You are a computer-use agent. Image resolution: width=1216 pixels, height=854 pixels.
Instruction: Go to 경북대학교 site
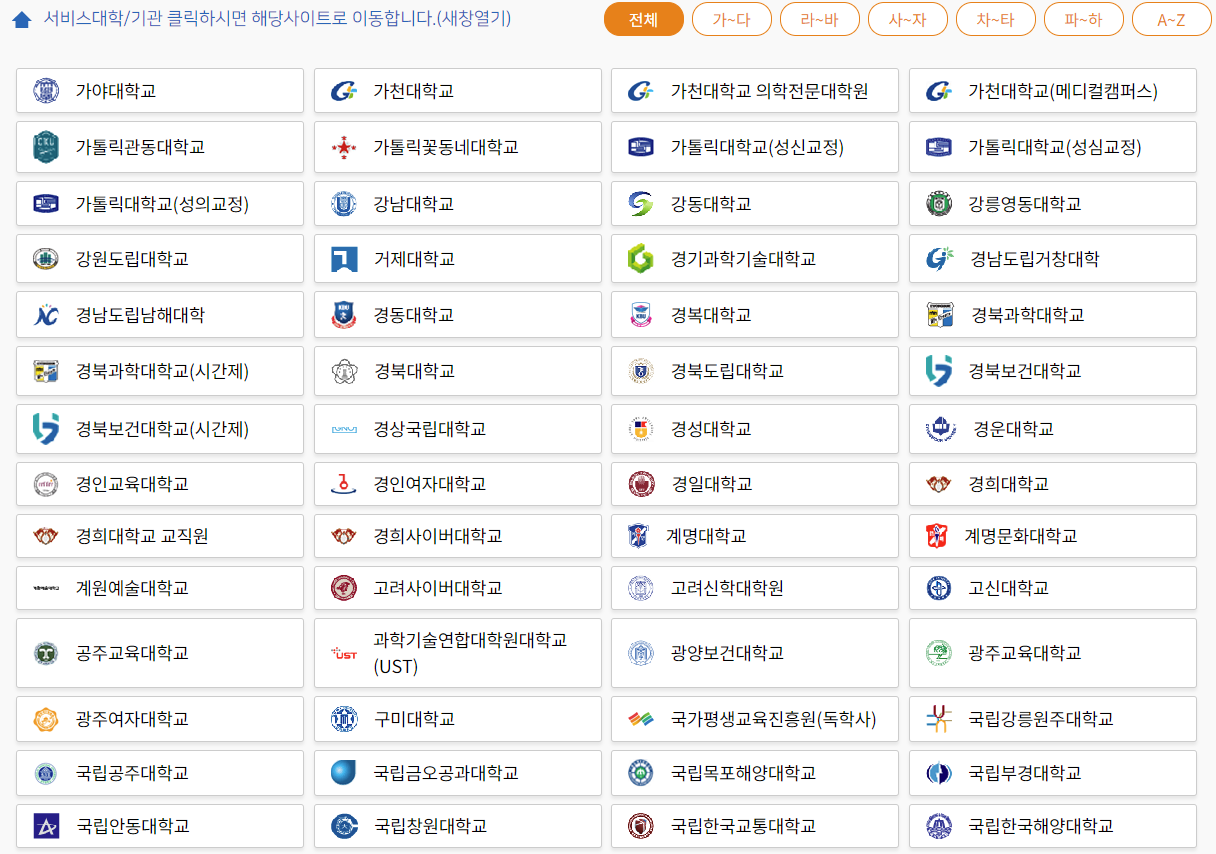pos(458,371)
